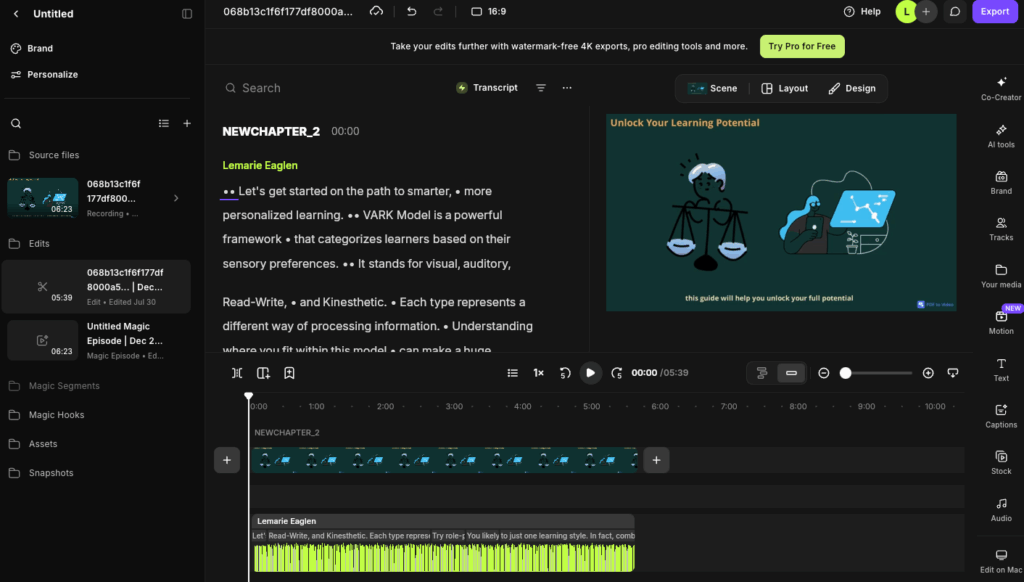Open the Transcript mode dropdown
1024x582 pixels.
487,88
